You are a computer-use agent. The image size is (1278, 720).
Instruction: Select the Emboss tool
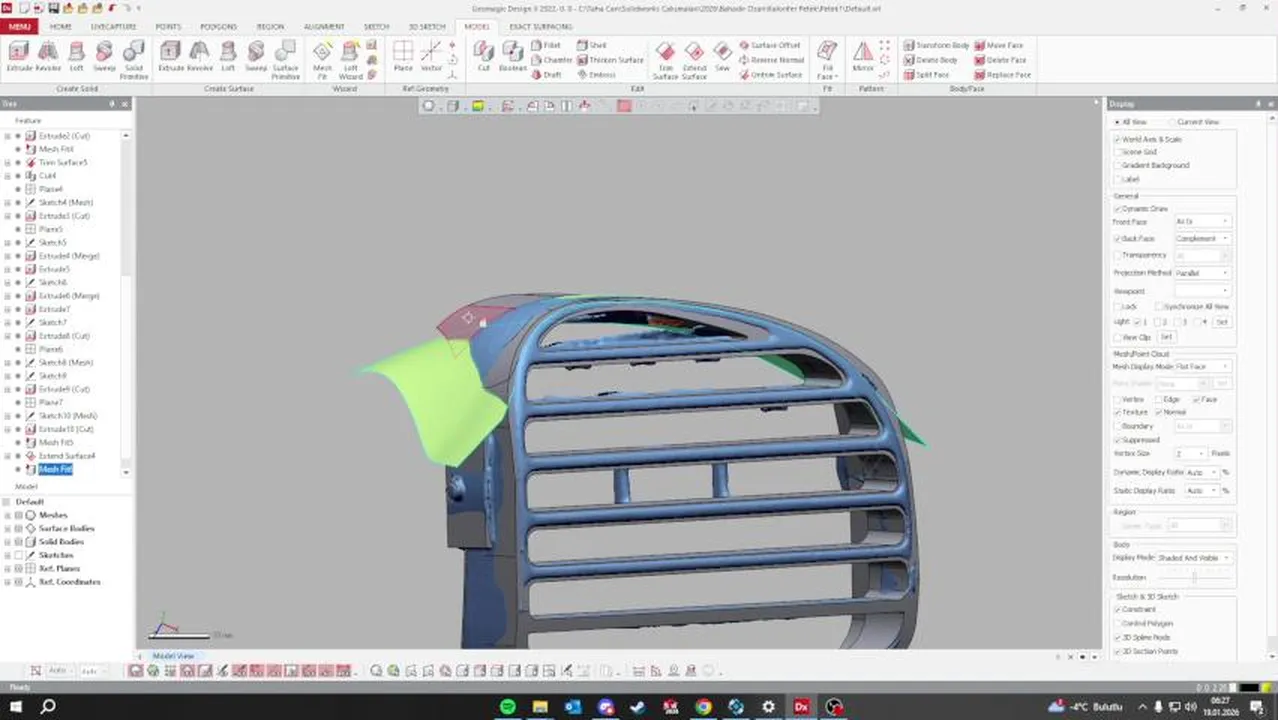[x=596, y=75]
